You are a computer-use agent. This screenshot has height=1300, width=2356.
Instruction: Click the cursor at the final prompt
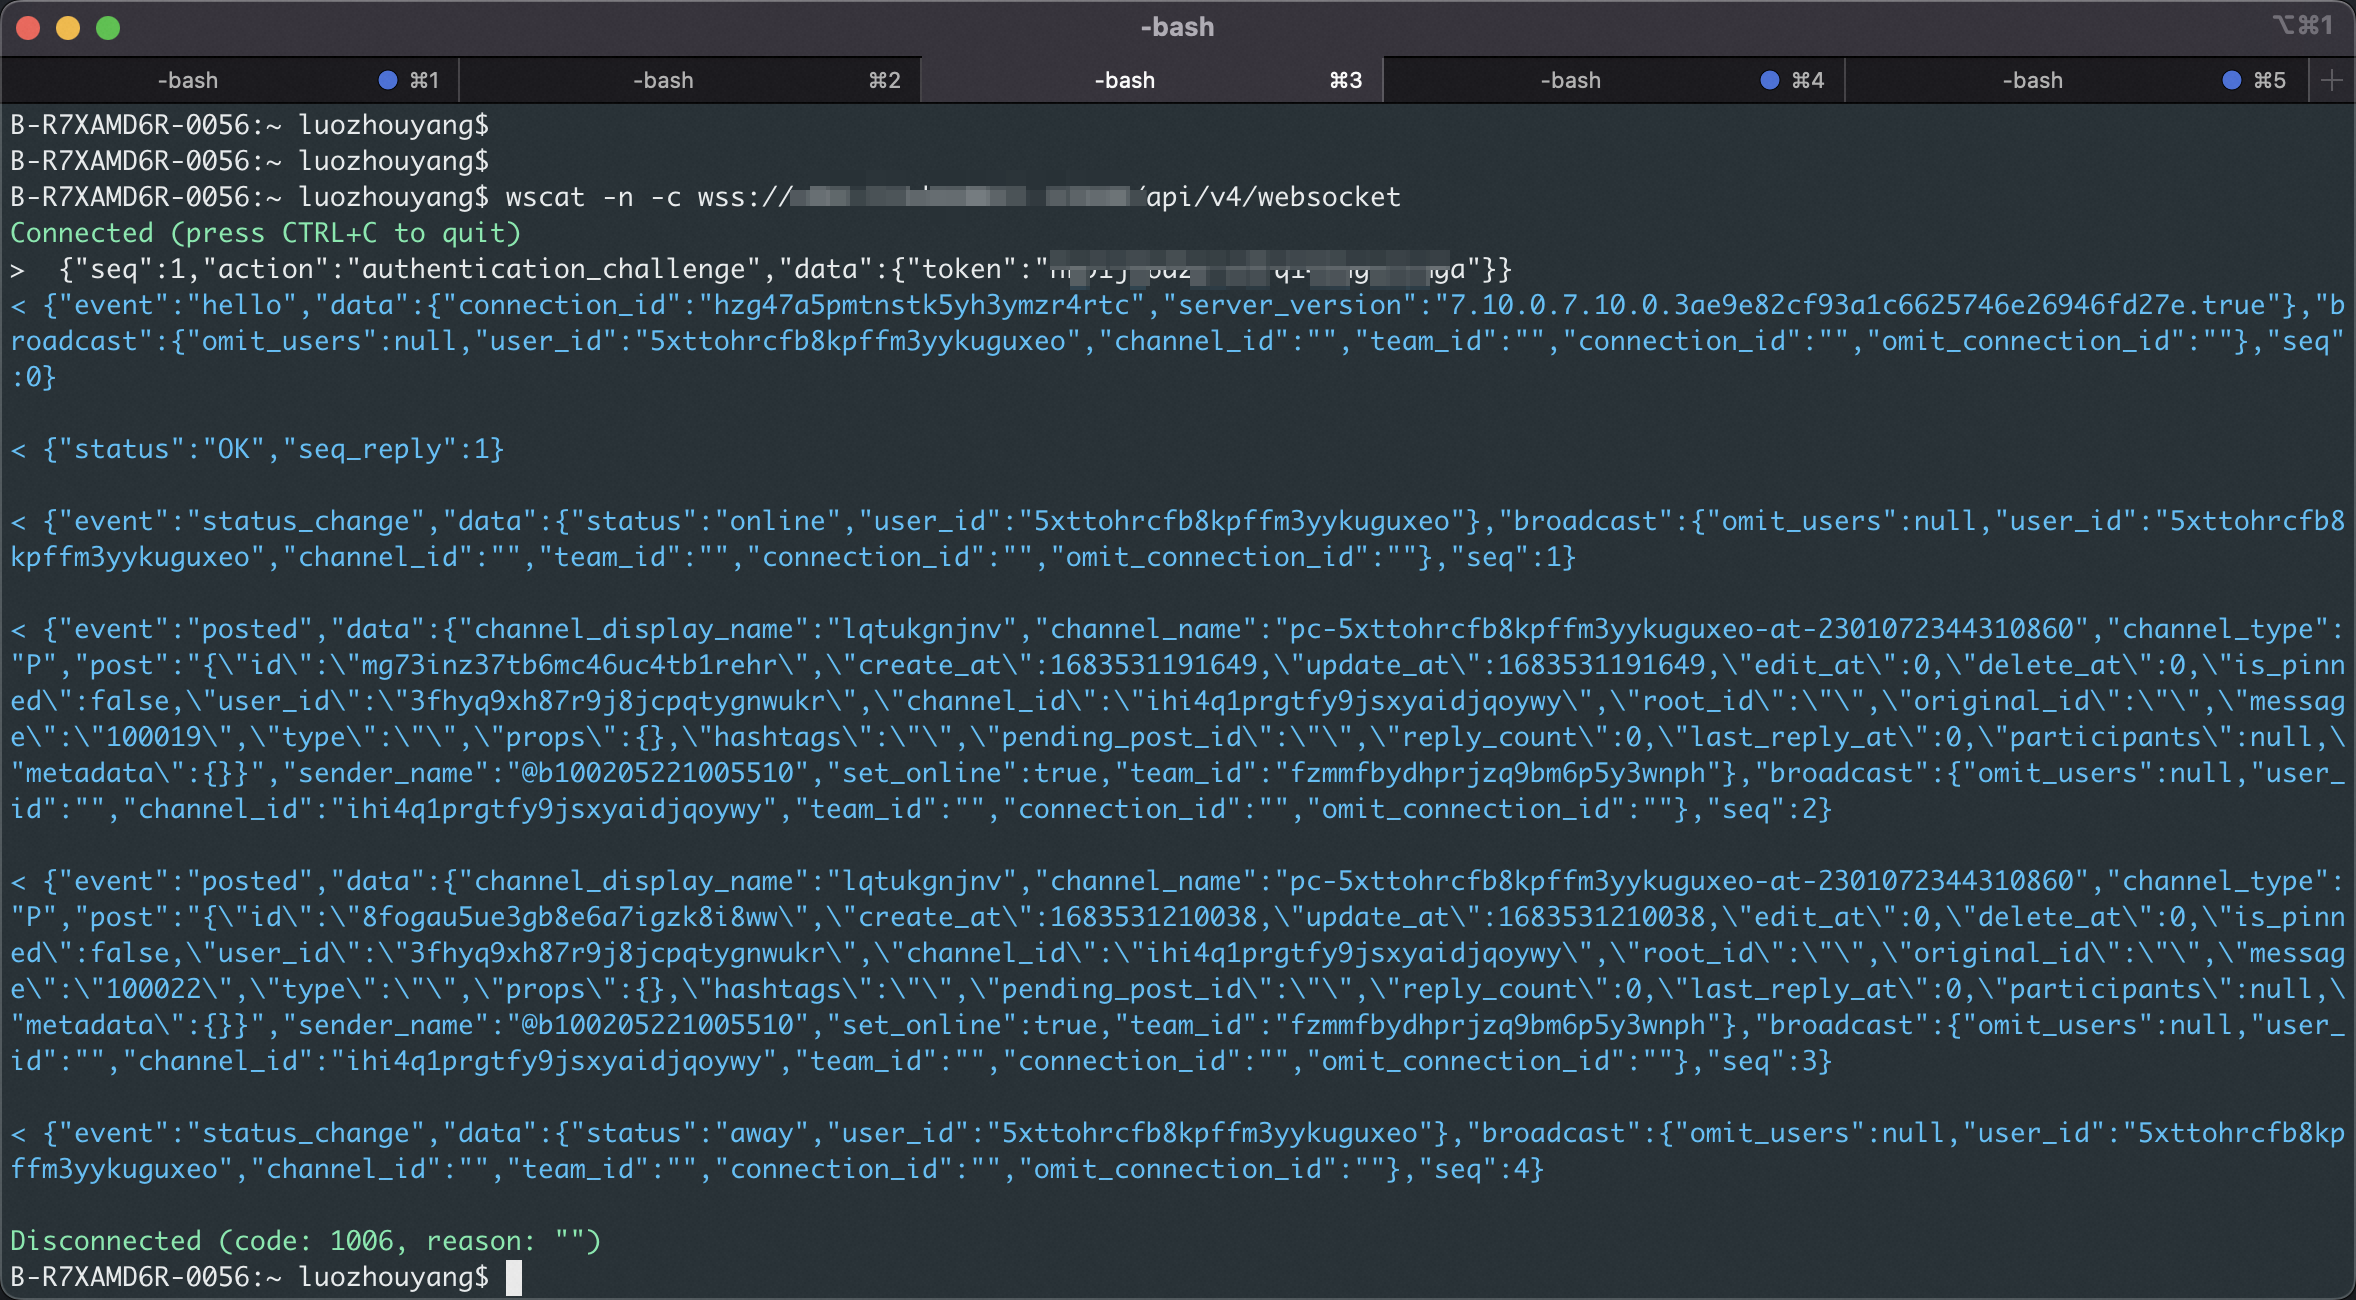coord(514,1277)
